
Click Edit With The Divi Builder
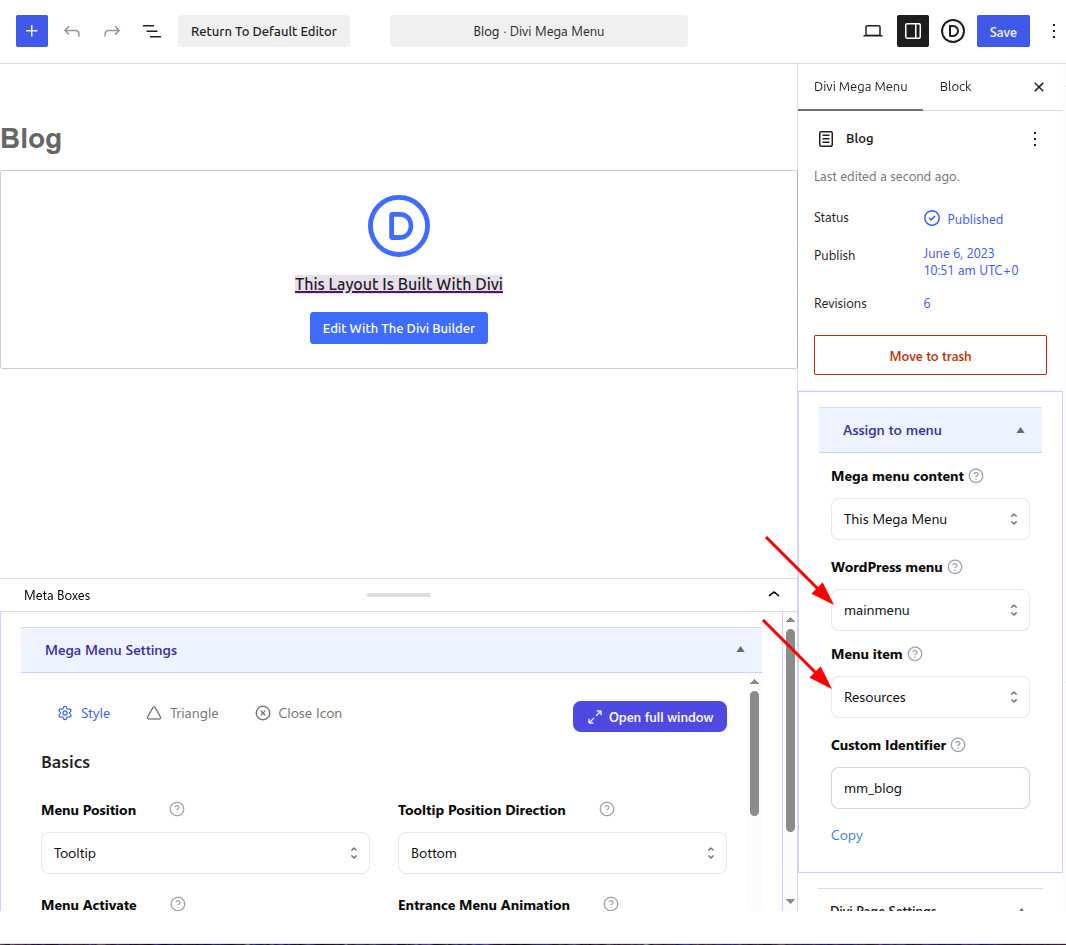click(399, 328)
